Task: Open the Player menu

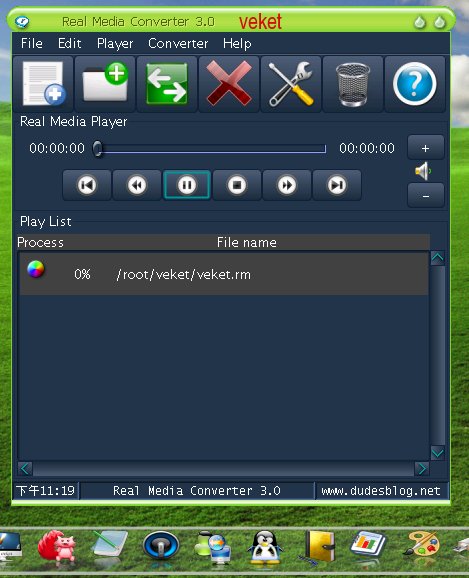Action: 115,43
